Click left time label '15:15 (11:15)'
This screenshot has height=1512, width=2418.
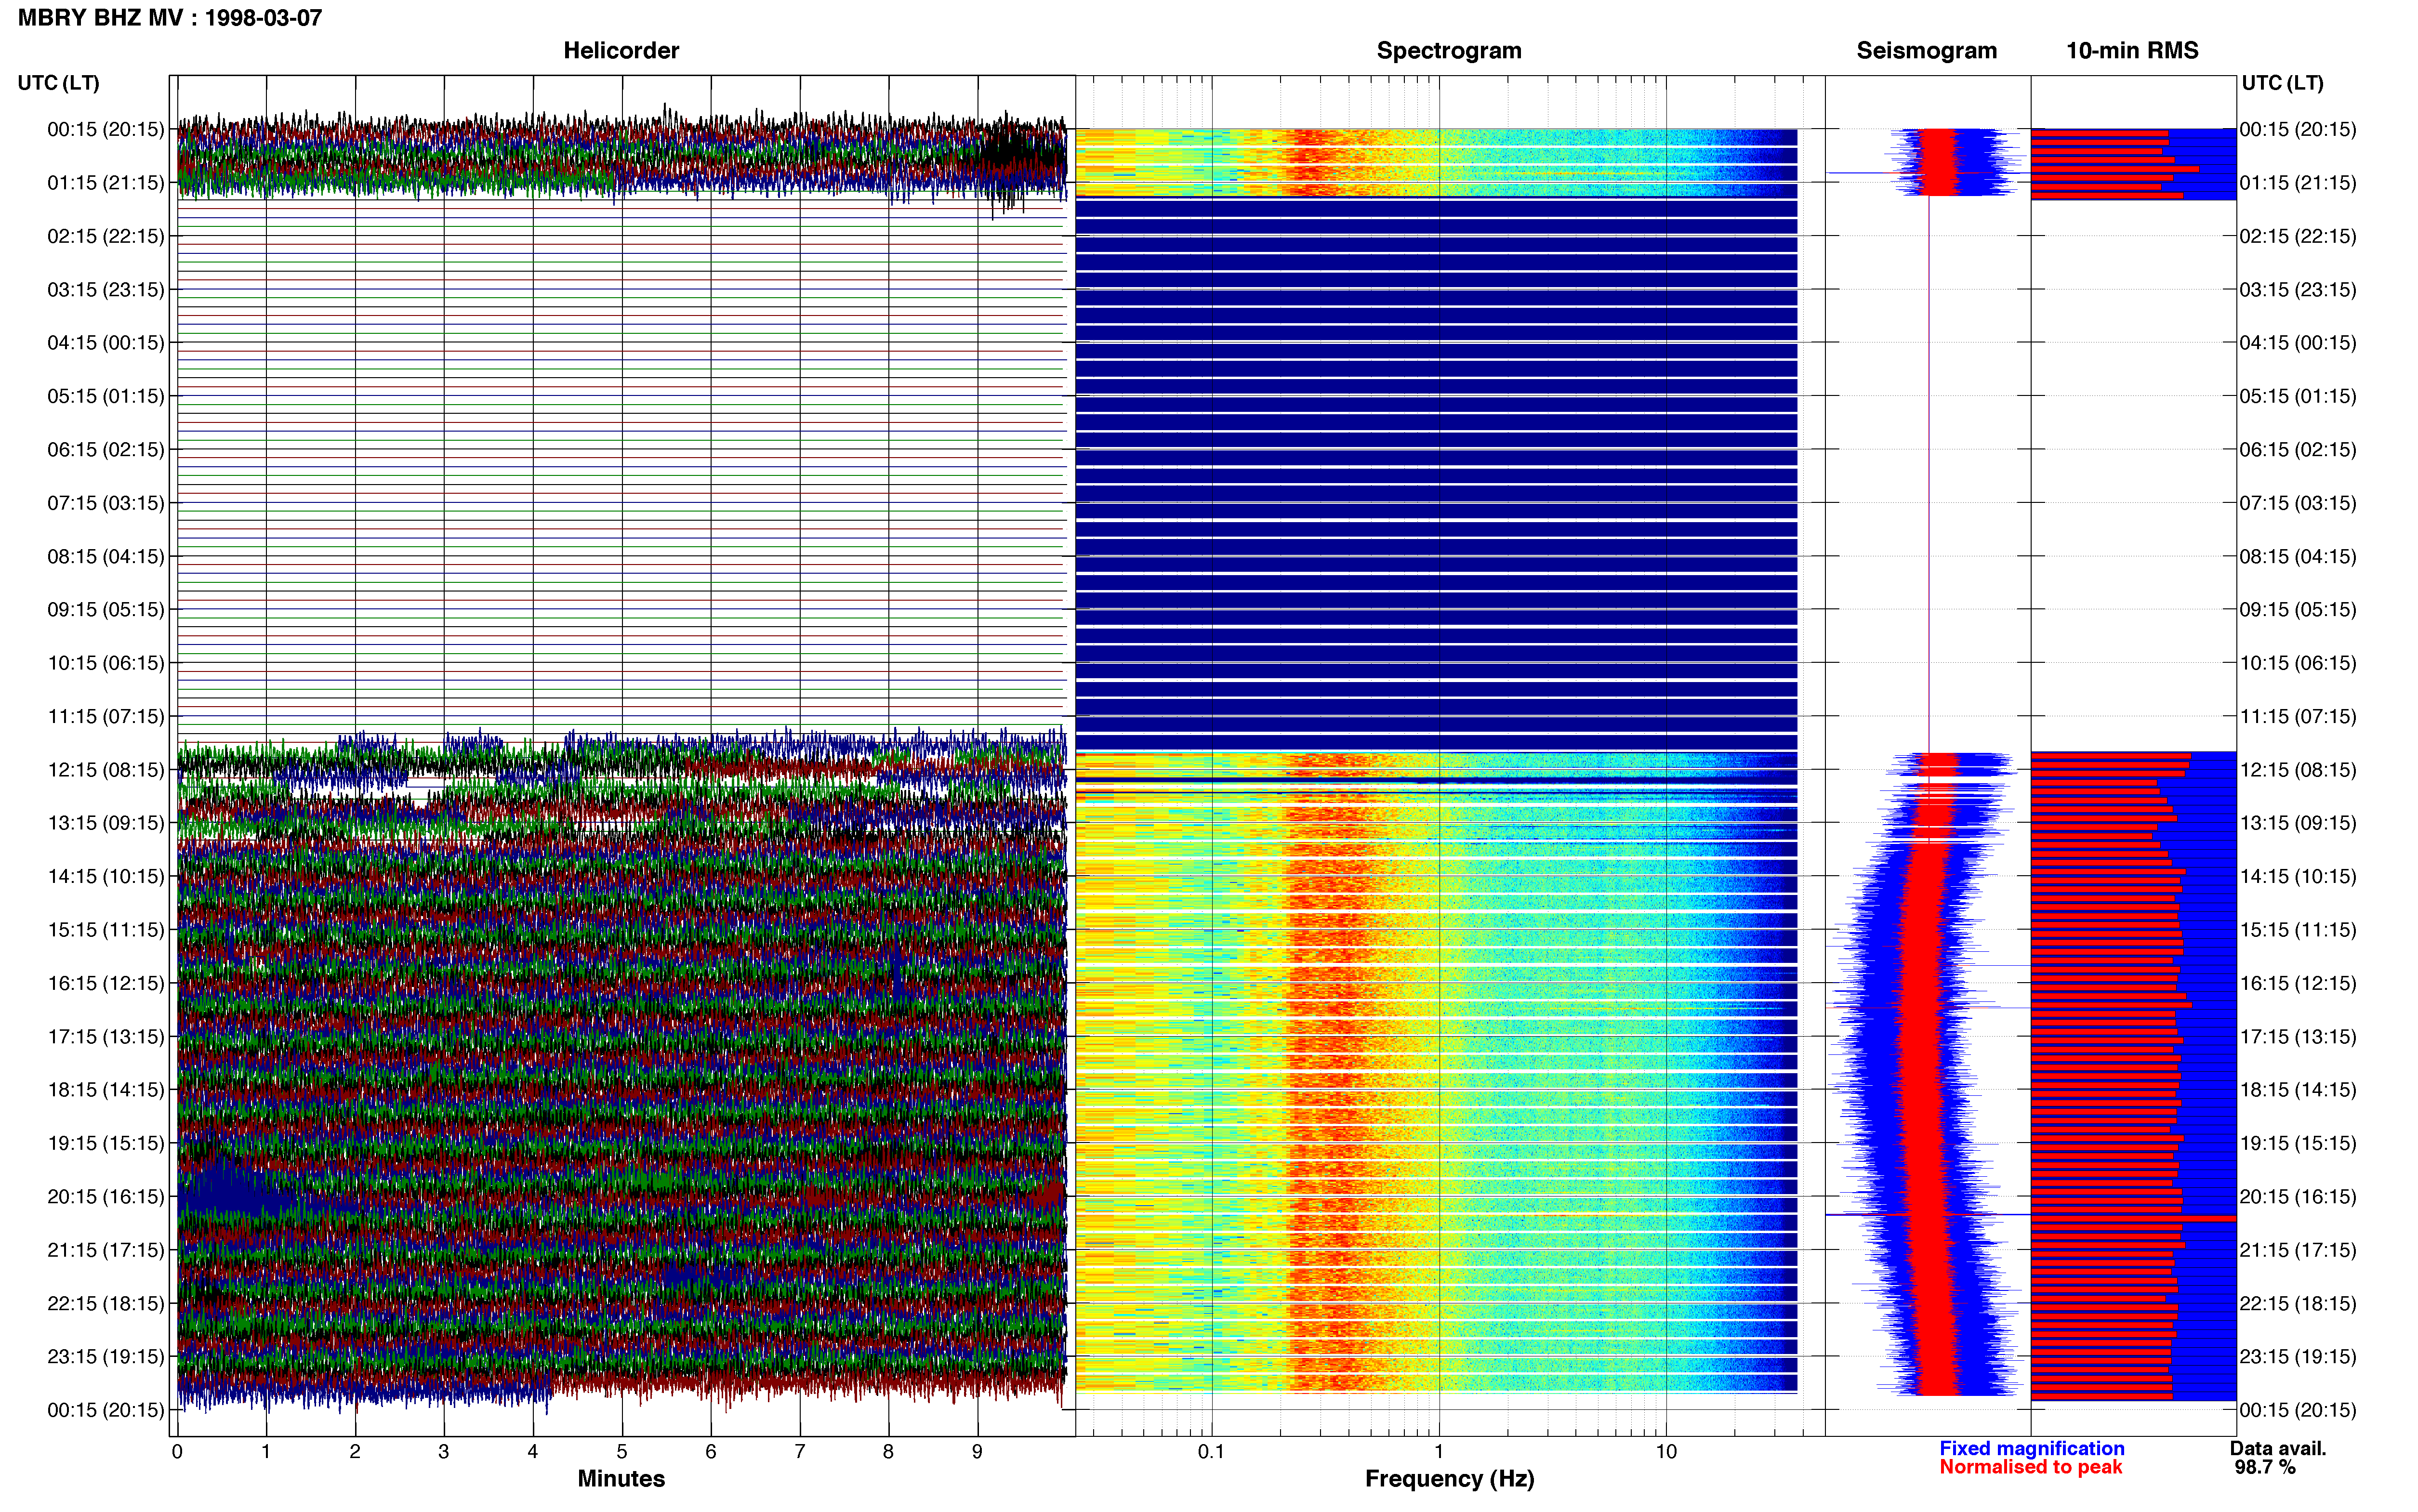point(106,930)
